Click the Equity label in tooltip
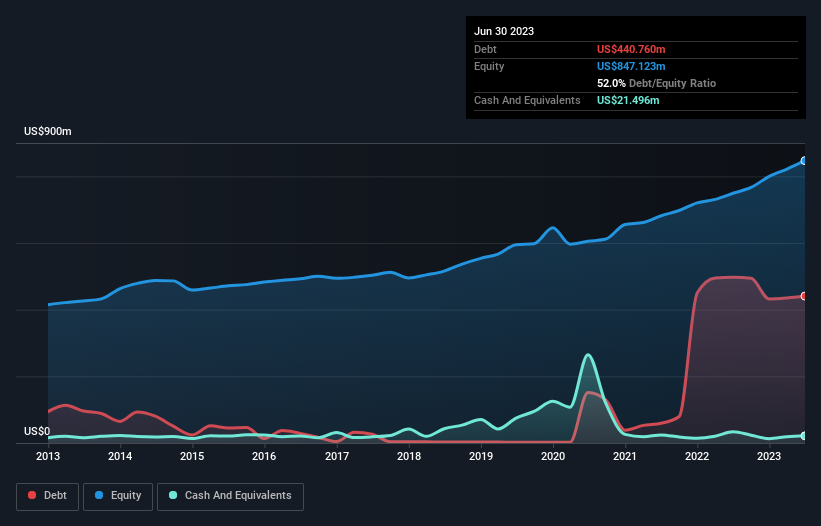This screenshot has width=821, height=526. pos(489,66)
